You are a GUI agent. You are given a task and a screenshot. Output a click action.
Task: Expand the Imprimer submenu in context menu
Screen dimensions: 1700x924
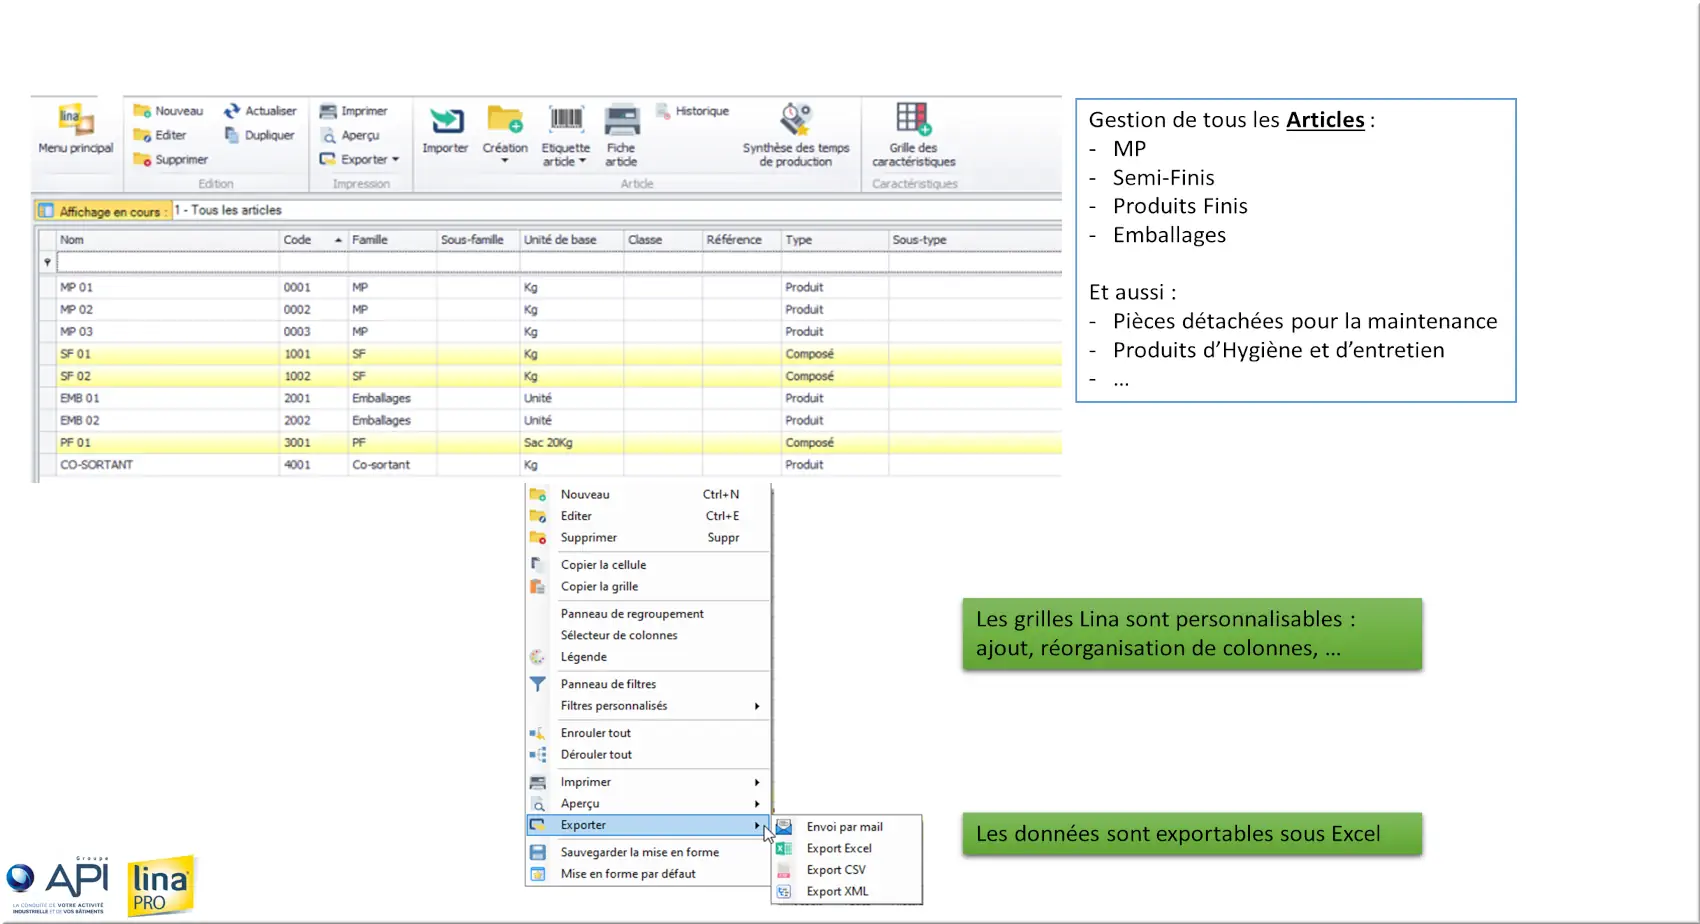[x=648, y=782]
